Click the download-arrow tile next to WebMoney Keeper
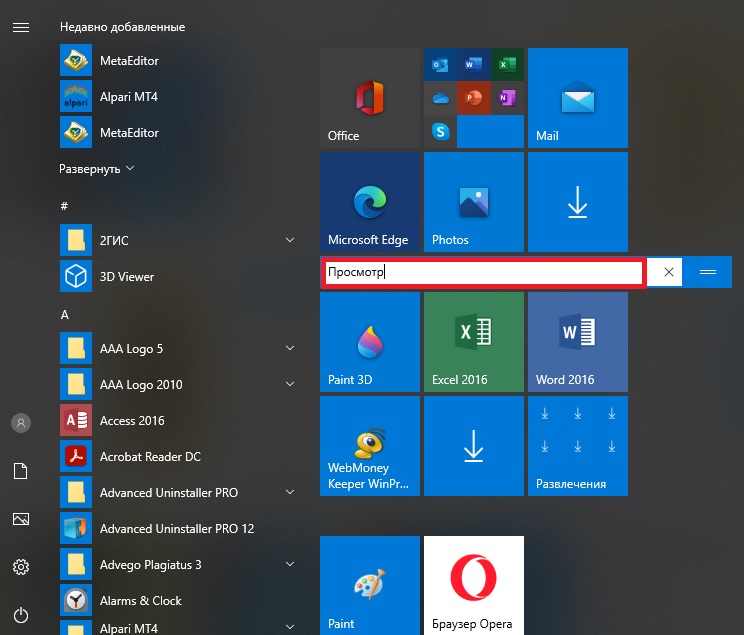744x635 pixels. click(x=474, y=446)
